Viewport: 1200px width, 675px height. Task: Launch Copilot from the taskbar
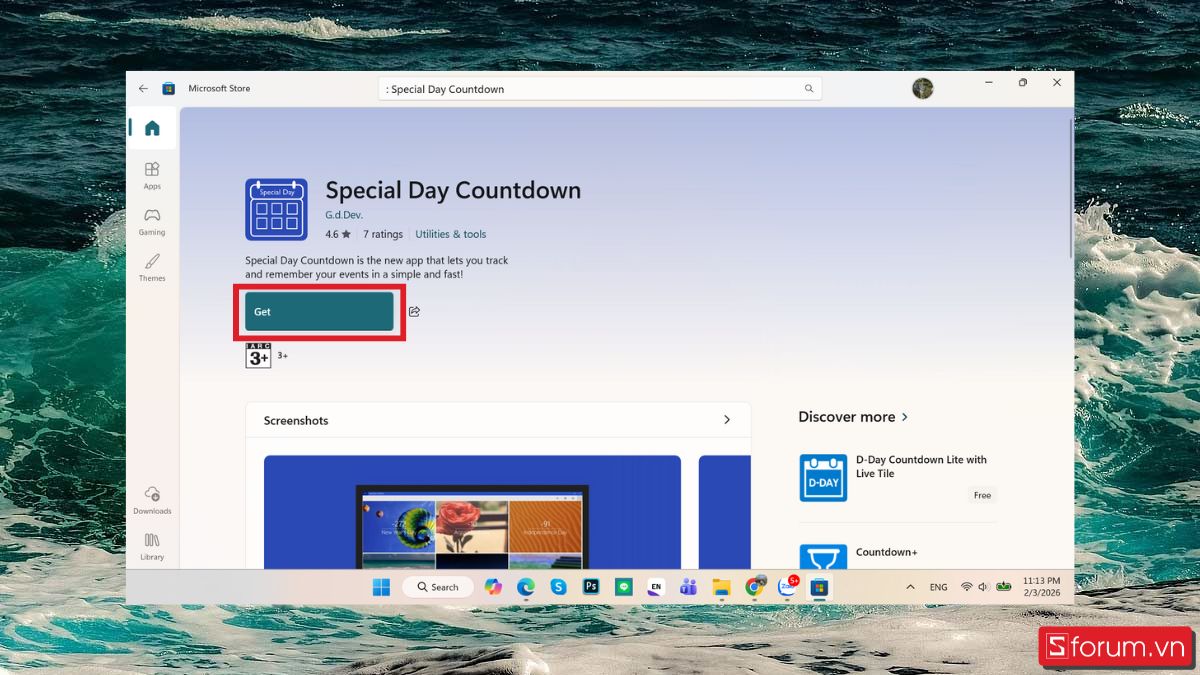[493, 587]
